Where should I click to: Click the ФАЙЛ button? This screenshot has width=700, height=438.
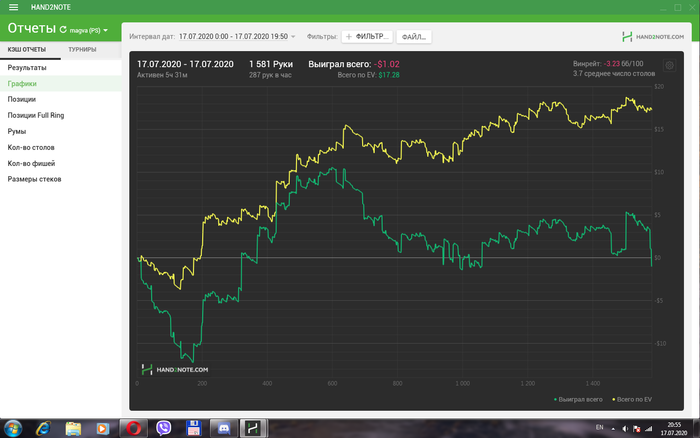414,37
